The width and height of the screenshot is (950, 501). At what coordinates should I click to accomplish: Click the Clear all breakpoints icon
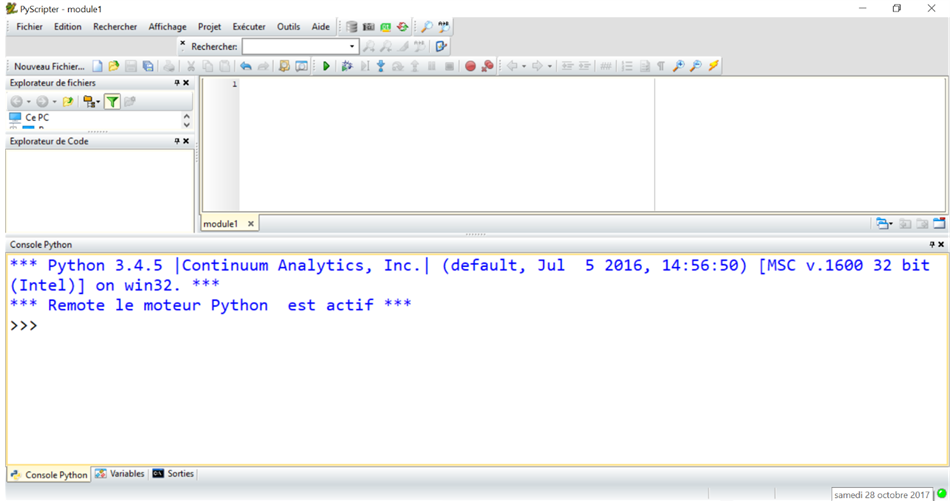pyautogui.click(x=487, y=66)
